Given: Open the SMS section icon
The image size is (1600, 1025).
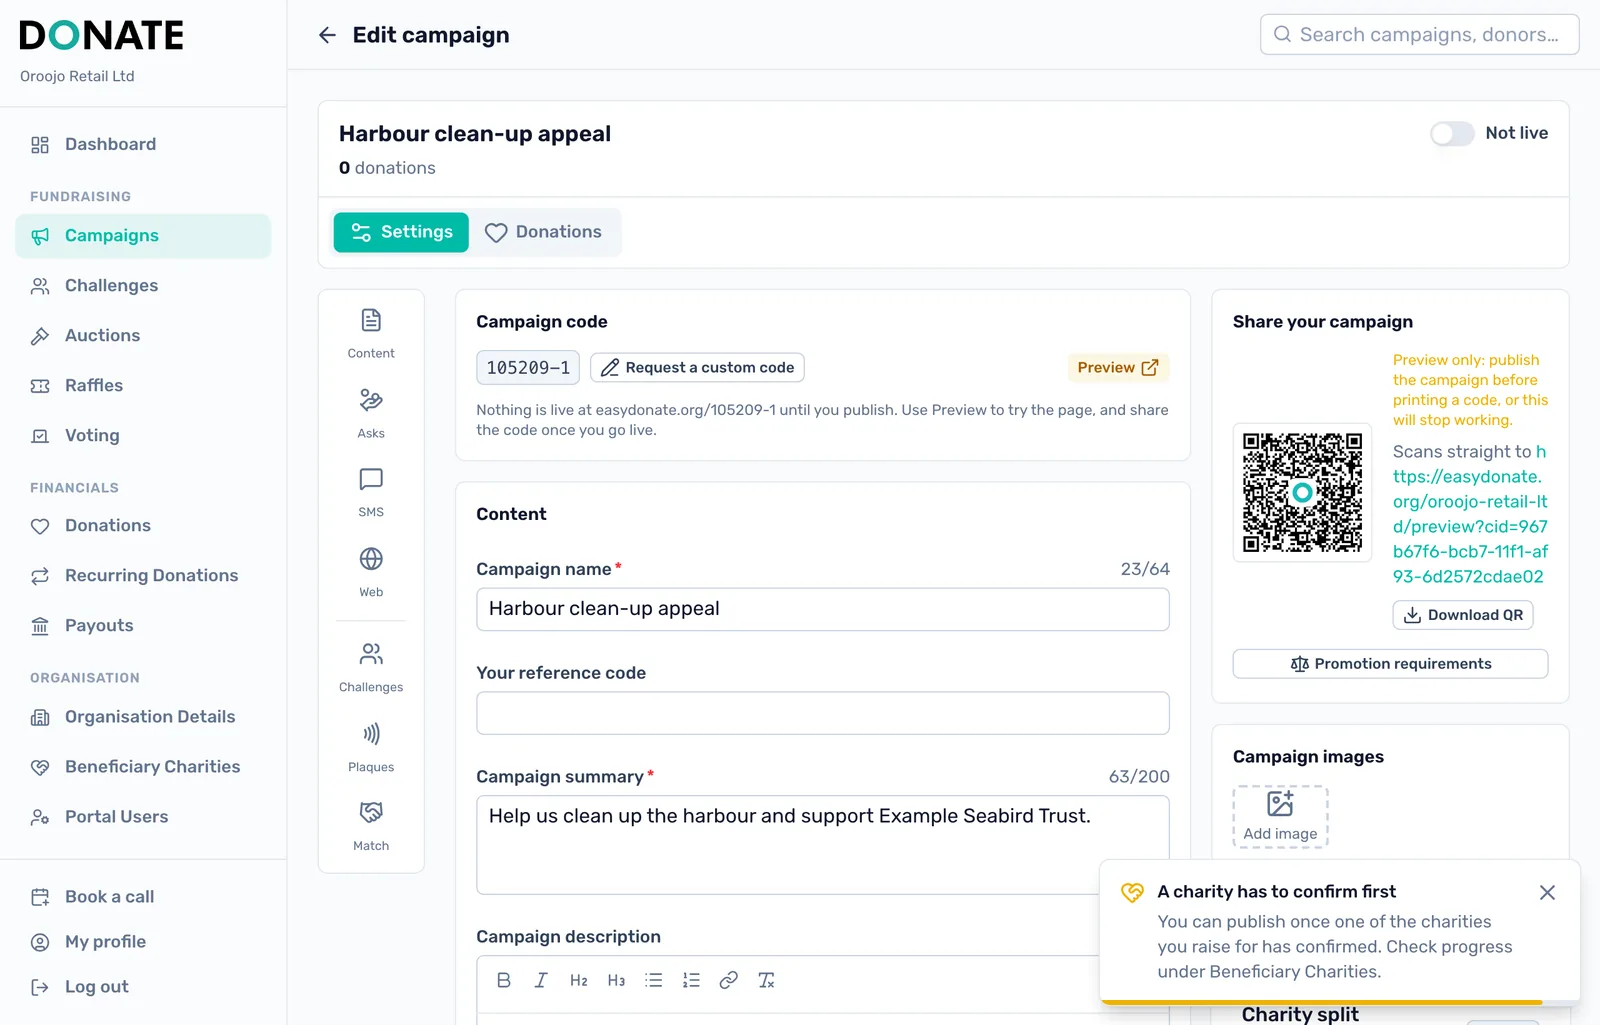Looking at the screenshot, I should tap(371, 492).
